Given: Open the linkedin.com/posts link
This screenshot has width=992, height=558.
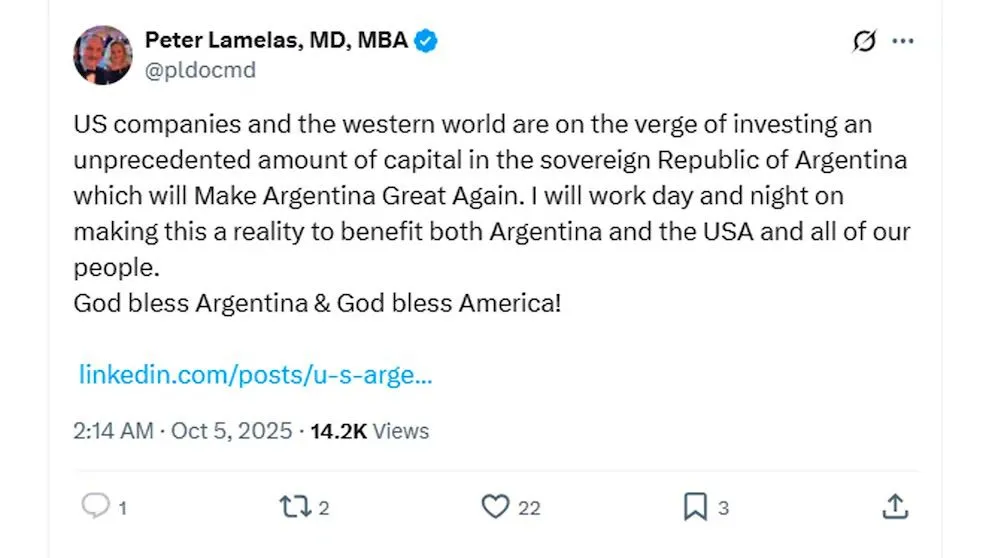Looking at the screenshot, I should click(255, 376).
